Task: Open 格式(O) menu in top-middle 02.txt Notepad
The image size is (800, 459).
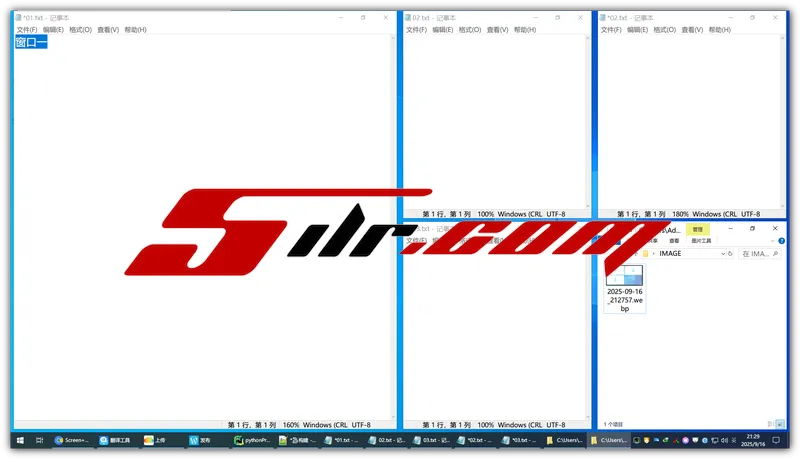Action: click(470, 30)
